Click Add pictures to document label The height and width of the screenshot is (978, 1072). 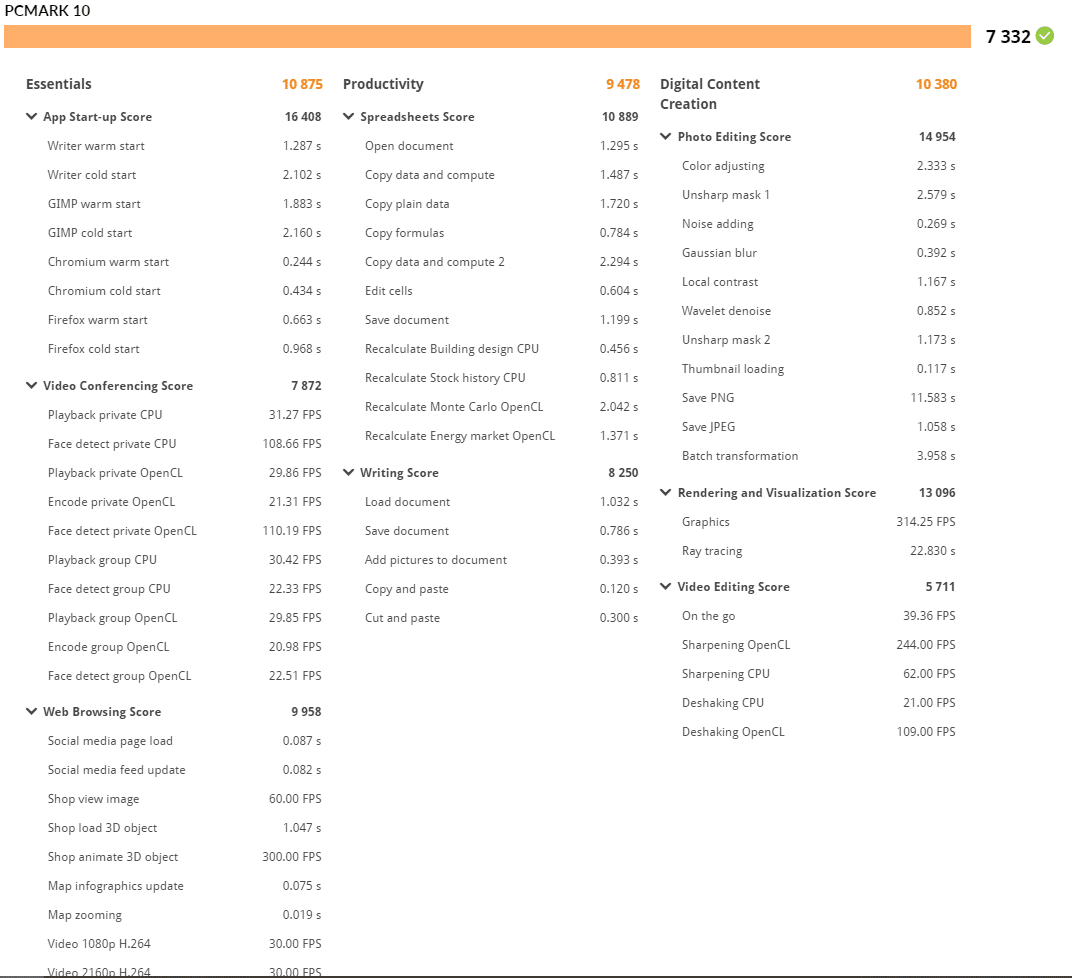tap(436, 560)
